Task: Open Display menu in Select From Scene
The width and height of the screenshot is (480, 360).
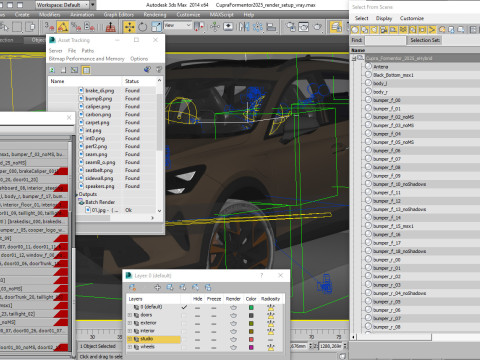Action: (384, 18)
